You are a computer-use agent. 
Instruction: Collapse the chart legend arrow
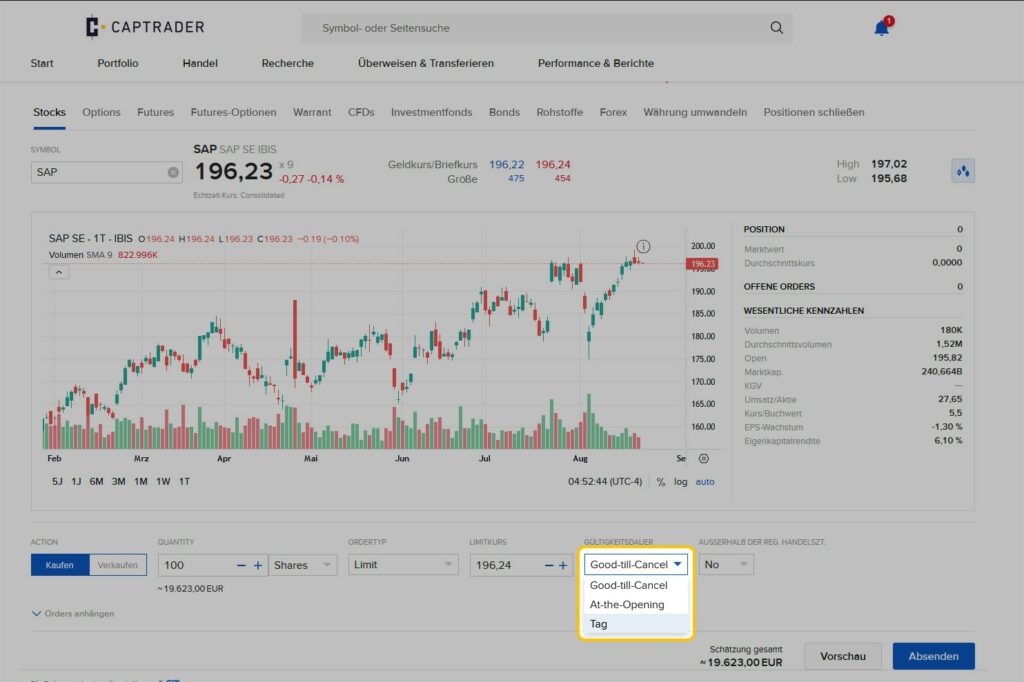(x=59, y=272)
